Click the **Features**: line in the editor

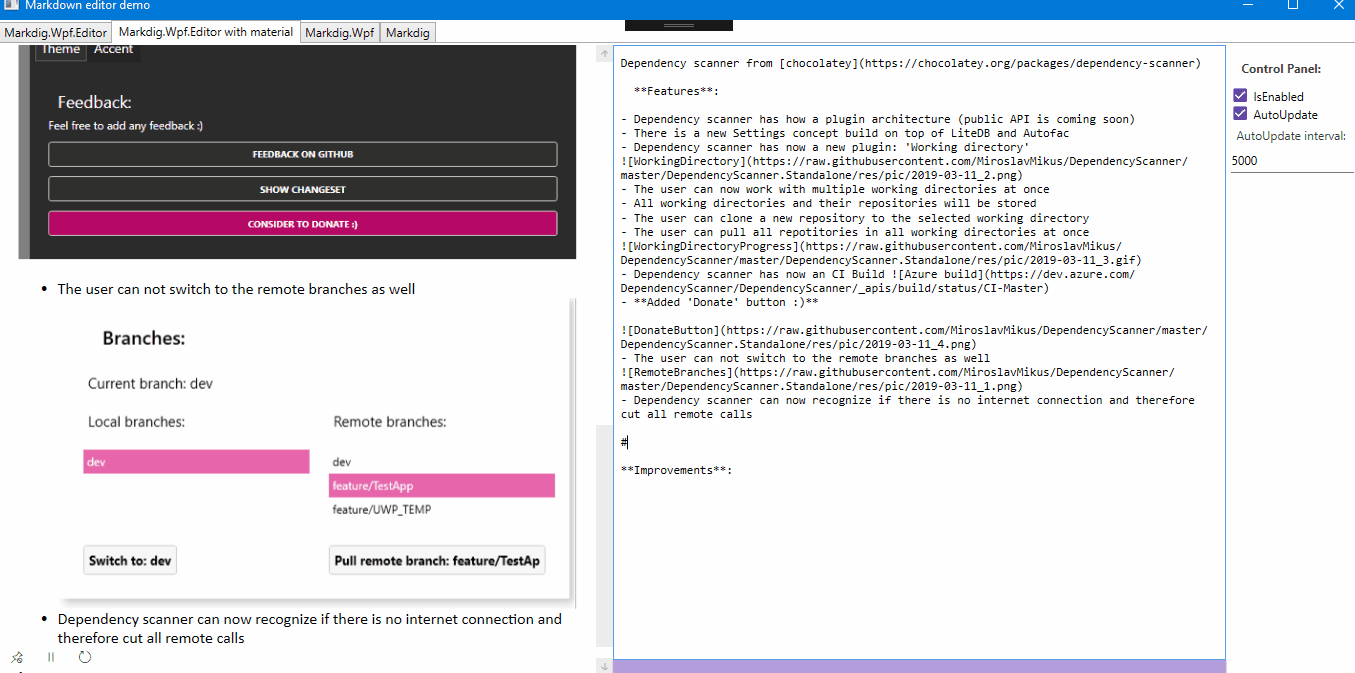coord(676,91)
